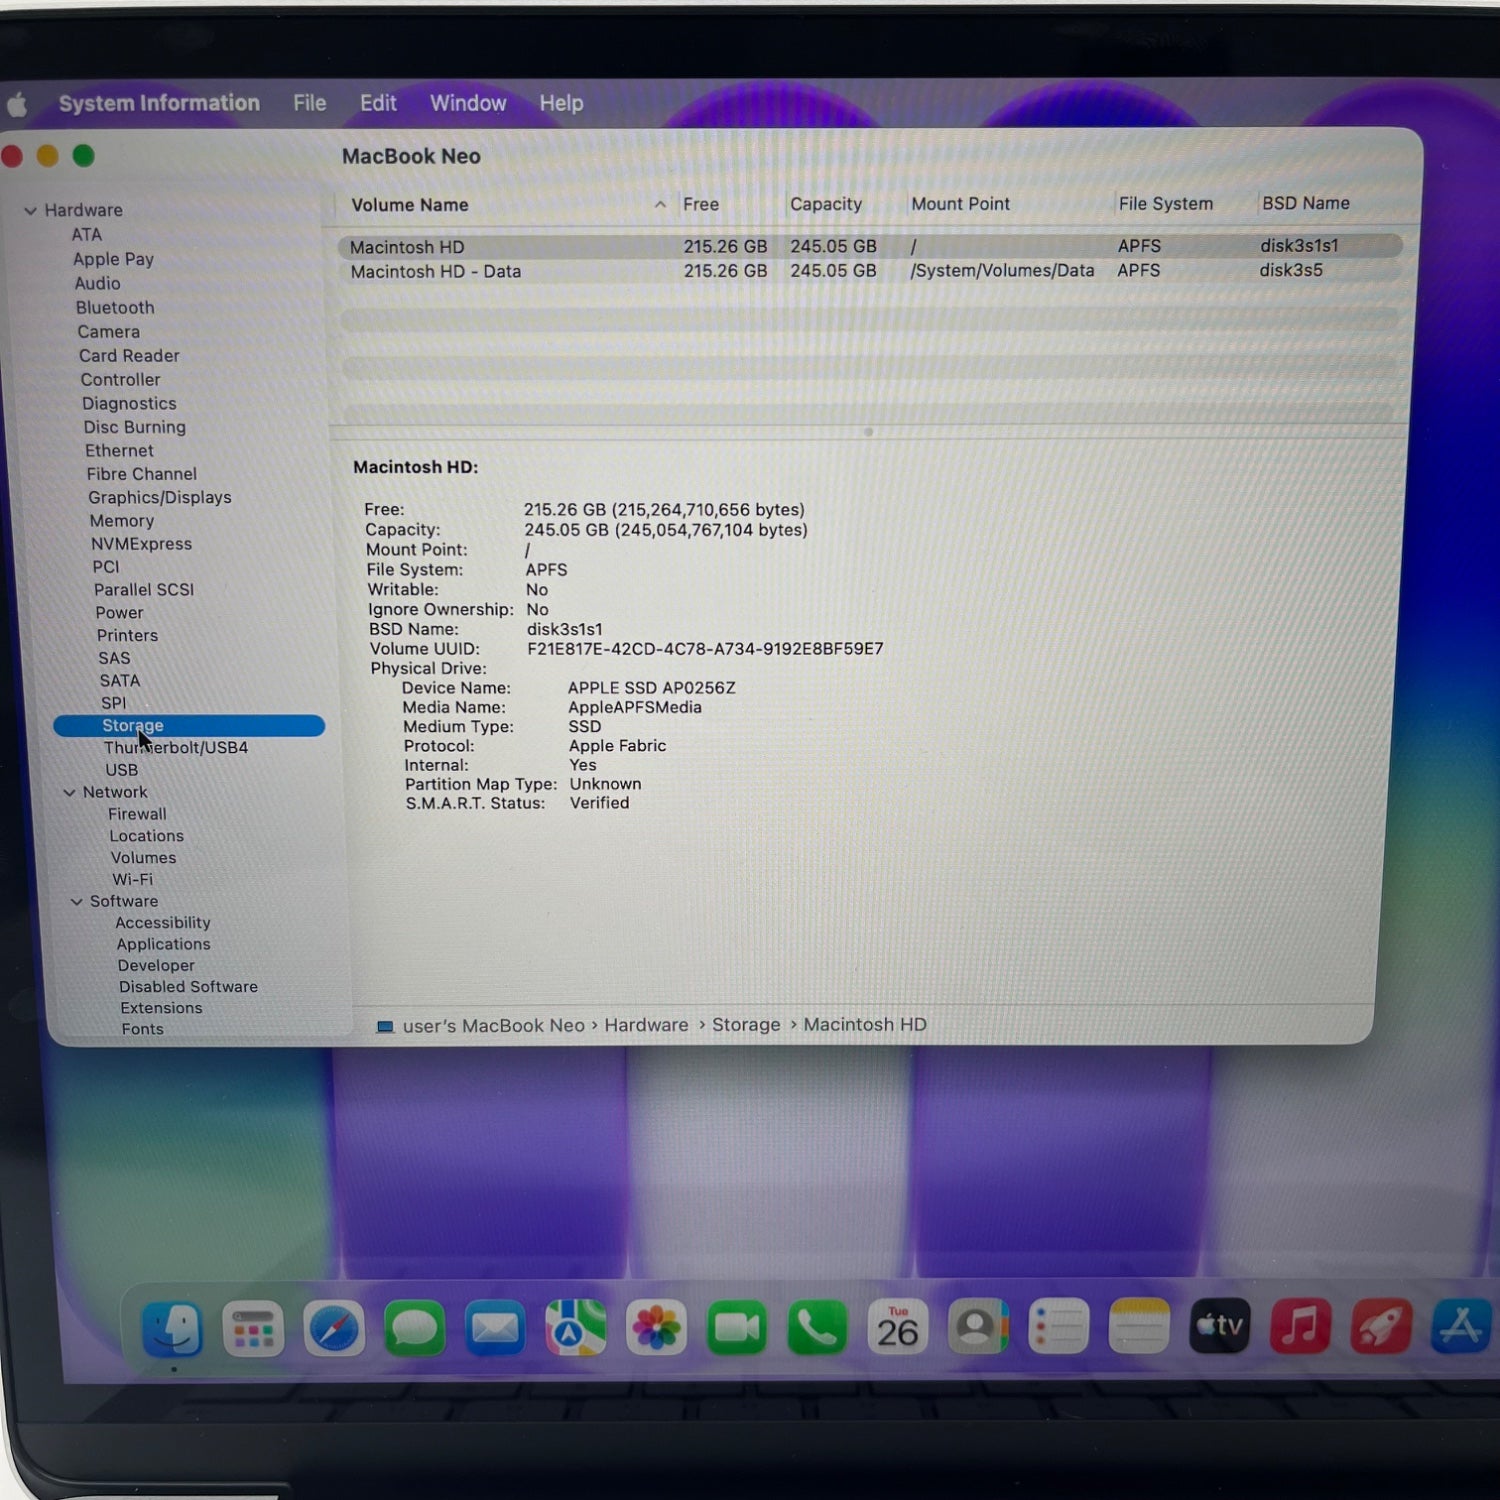Select Power in the sidebar
The height and width of the screenshot is (1500, 1500).
click(x=119, y=613)
